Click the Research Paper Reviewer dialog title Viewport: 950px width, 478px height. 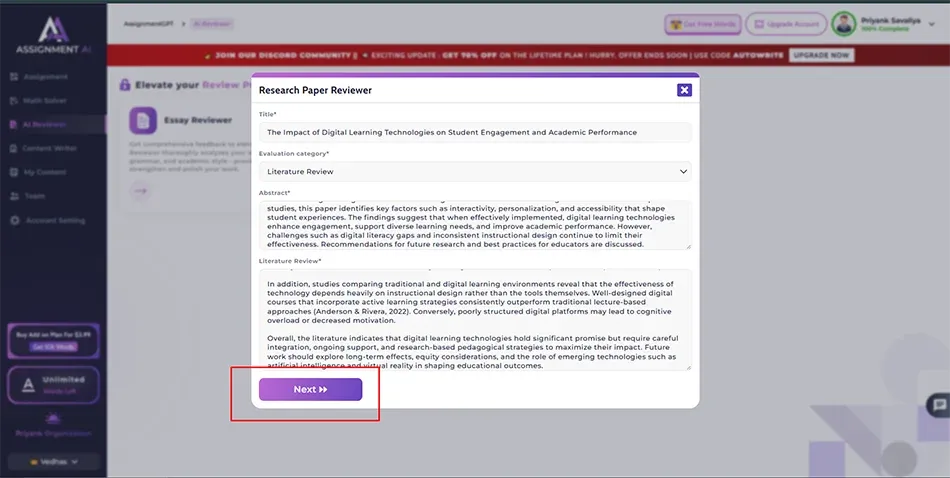point(315,90)
